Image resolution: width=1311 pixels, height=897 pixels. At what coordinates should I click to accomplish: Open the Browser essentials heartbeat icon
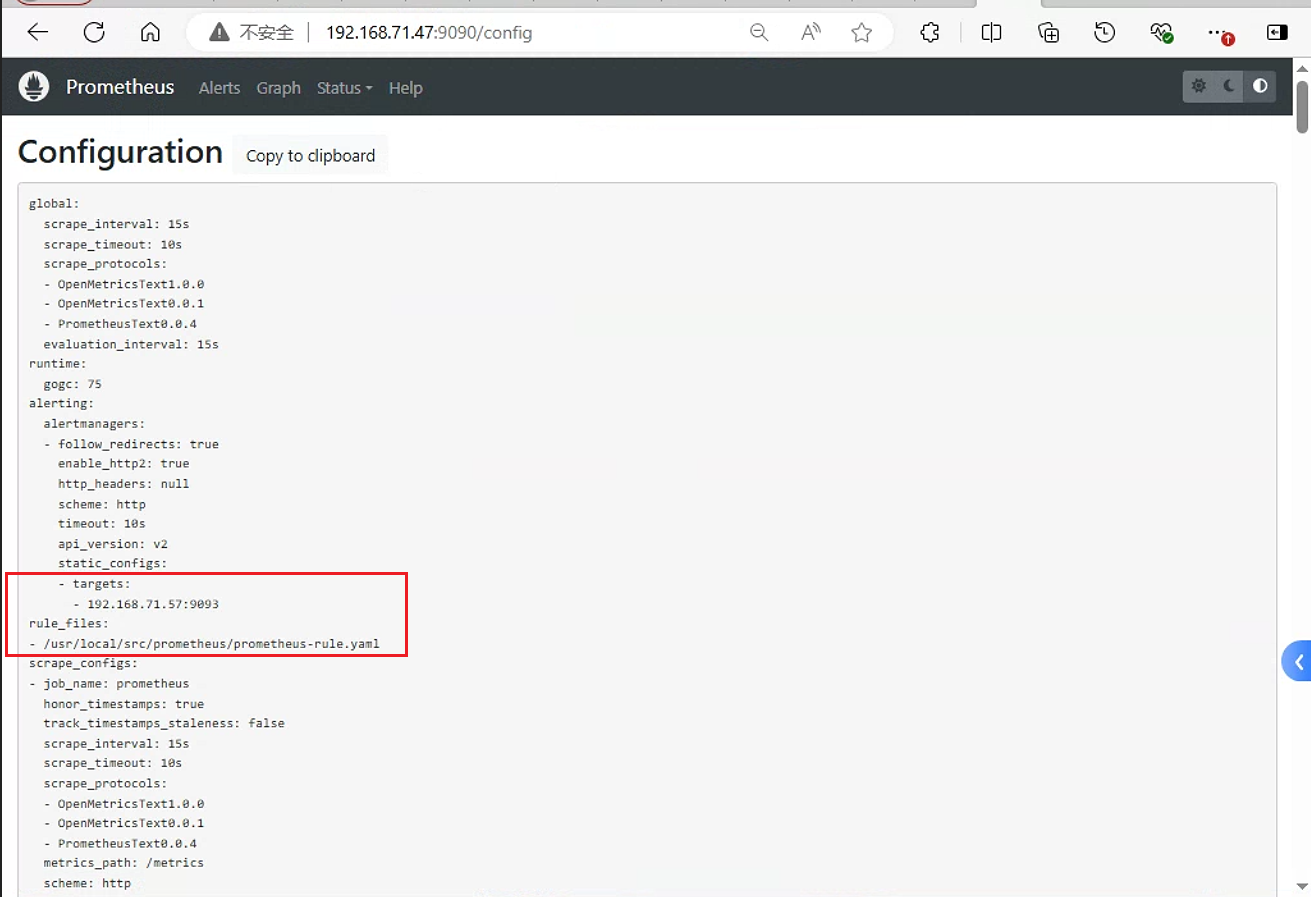1161,33
